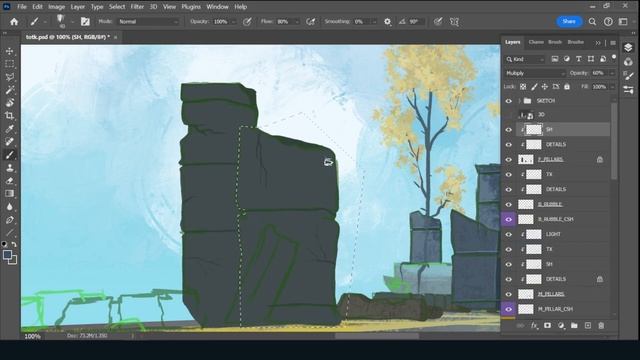Open the Brush Settings panel from options bar

85,22
